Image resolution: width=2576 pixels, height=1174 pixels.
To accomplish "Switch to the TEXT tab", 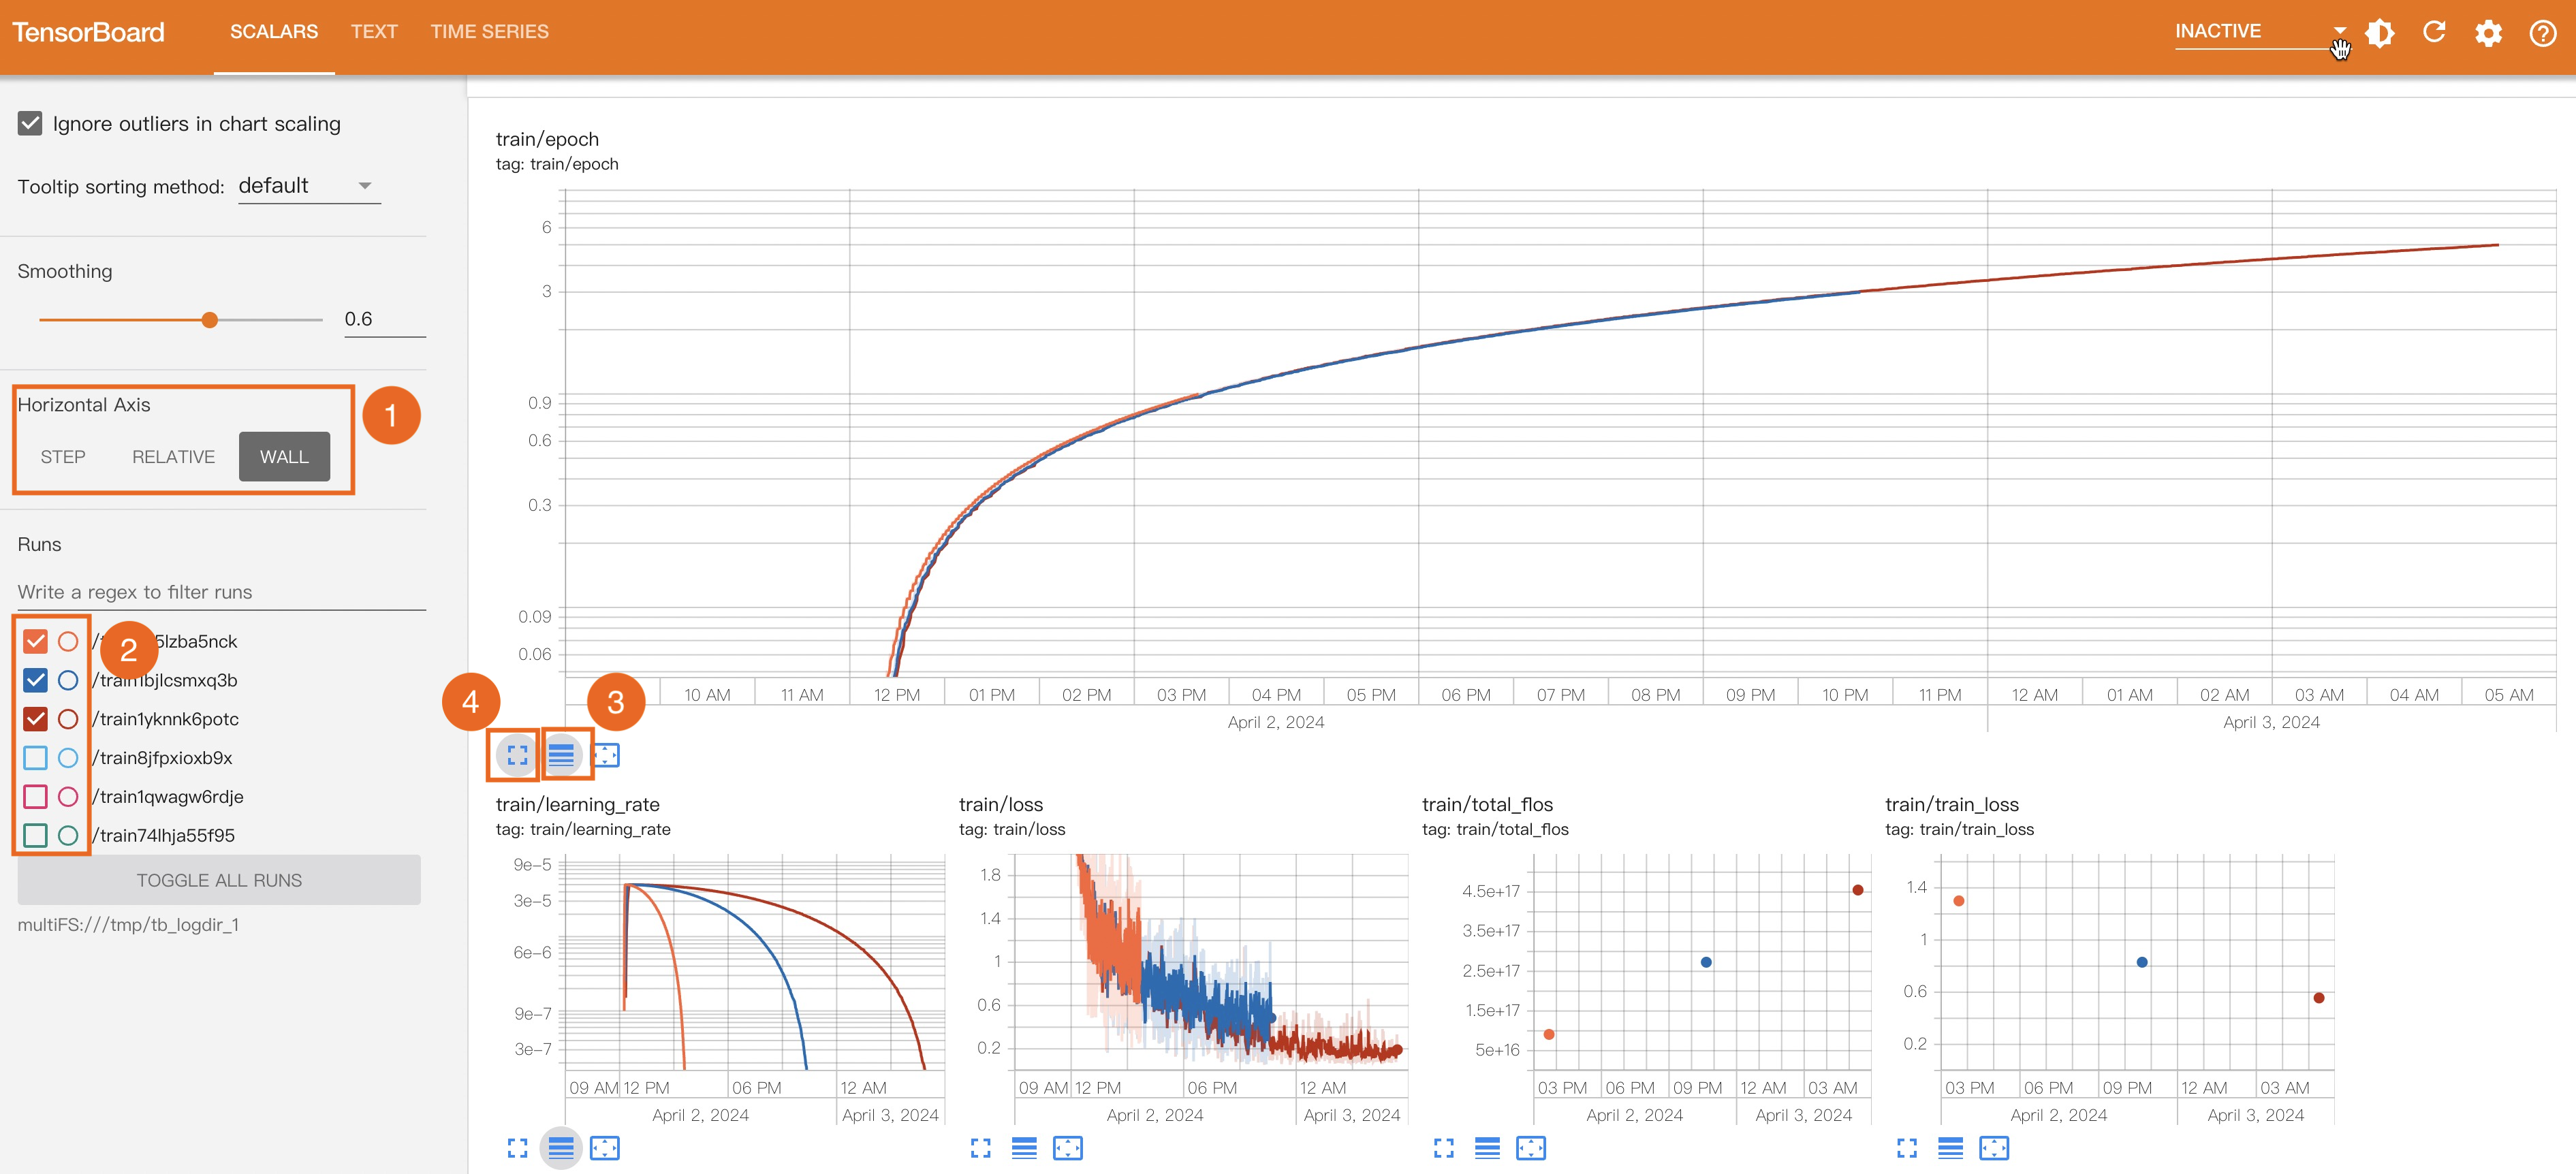I will tap(374, 32).
